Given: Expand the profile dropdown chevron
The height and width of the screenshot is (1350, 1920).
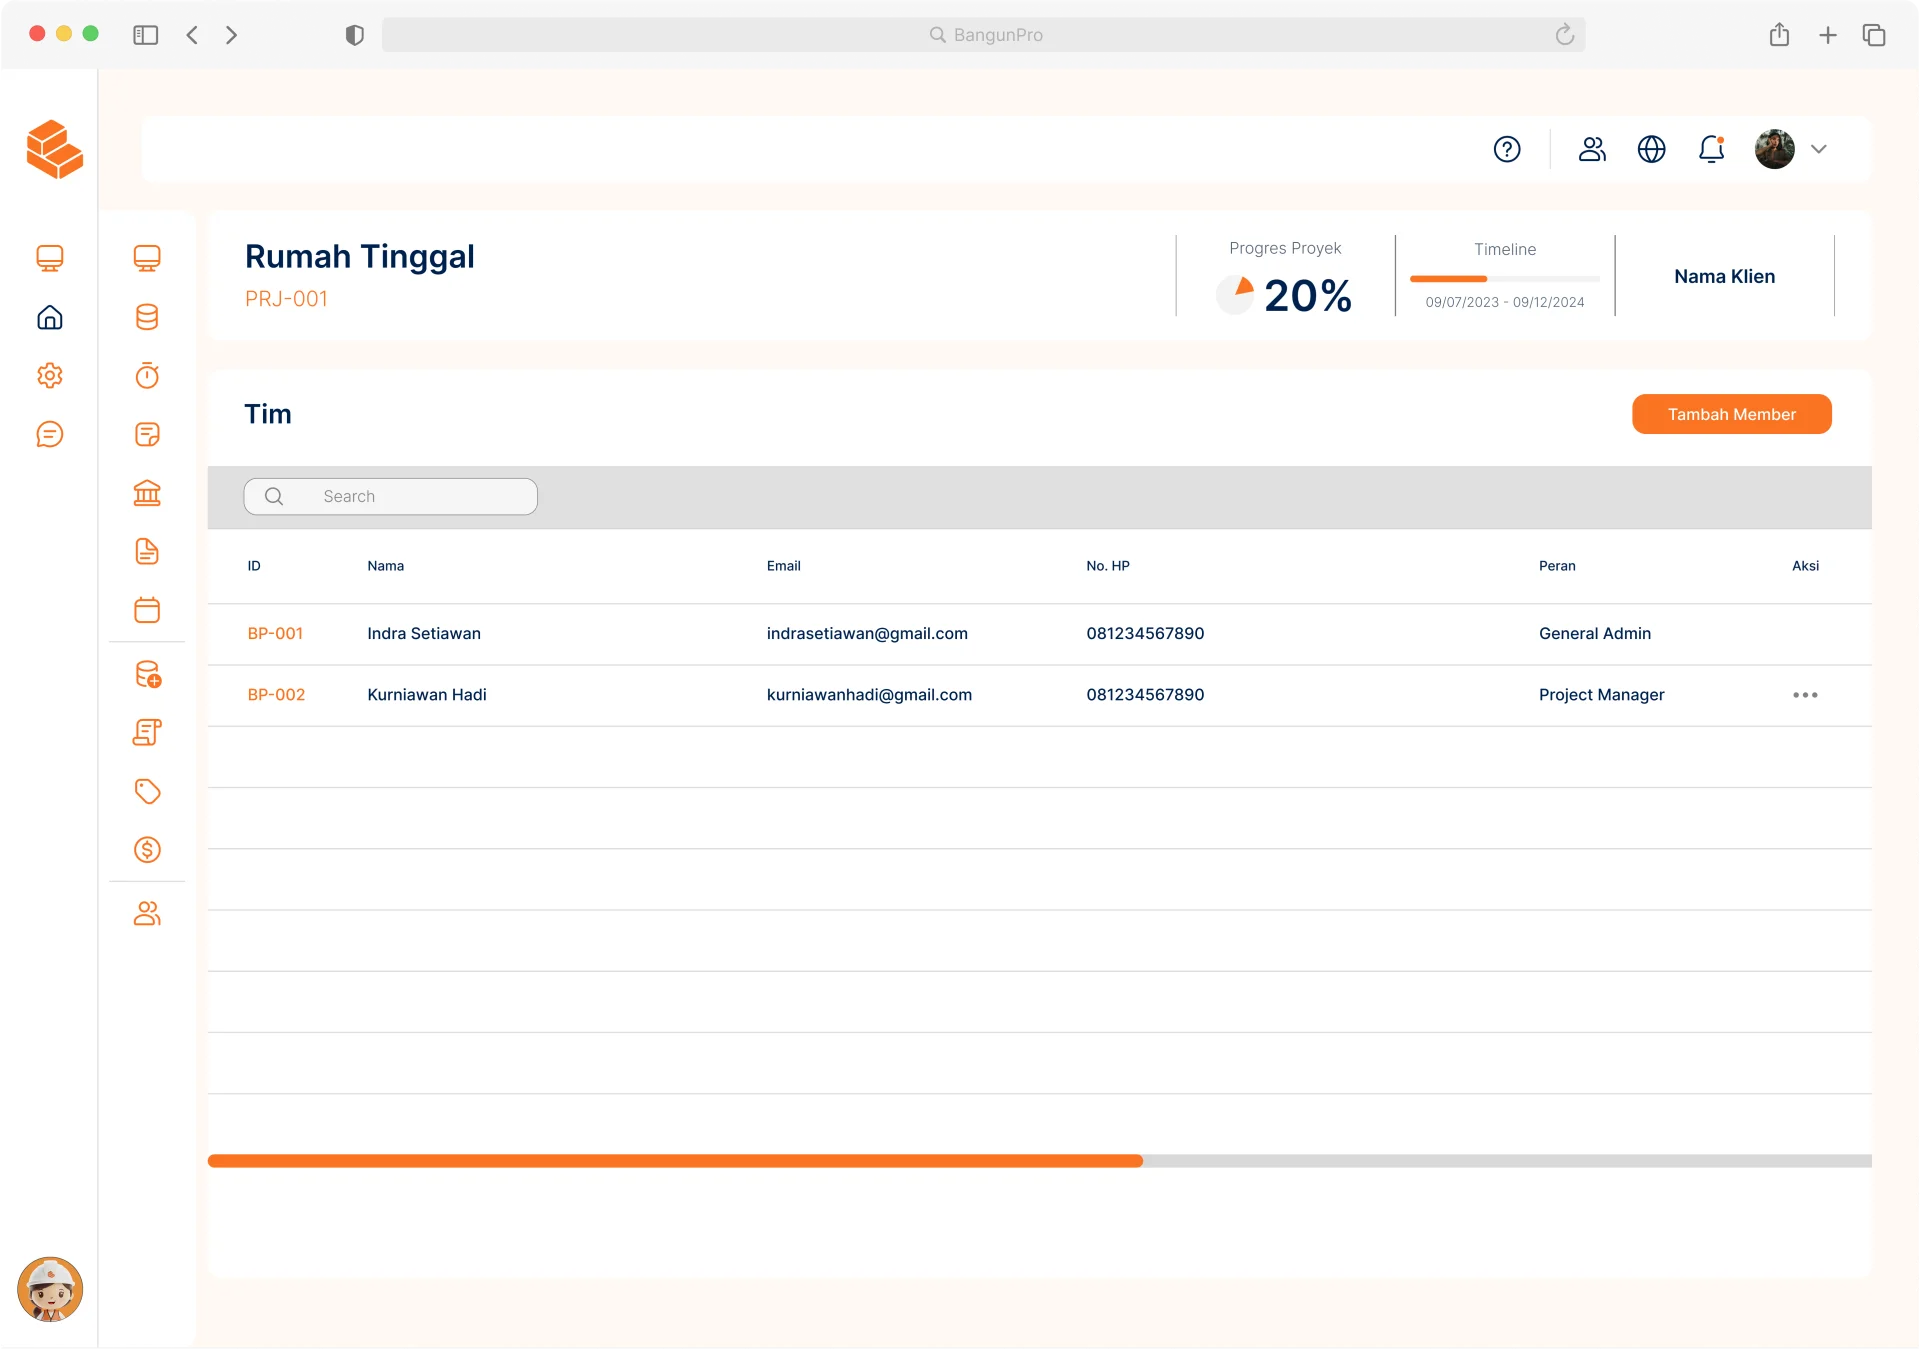Looking at the screenshot, I should click(x=1818, y=149).
